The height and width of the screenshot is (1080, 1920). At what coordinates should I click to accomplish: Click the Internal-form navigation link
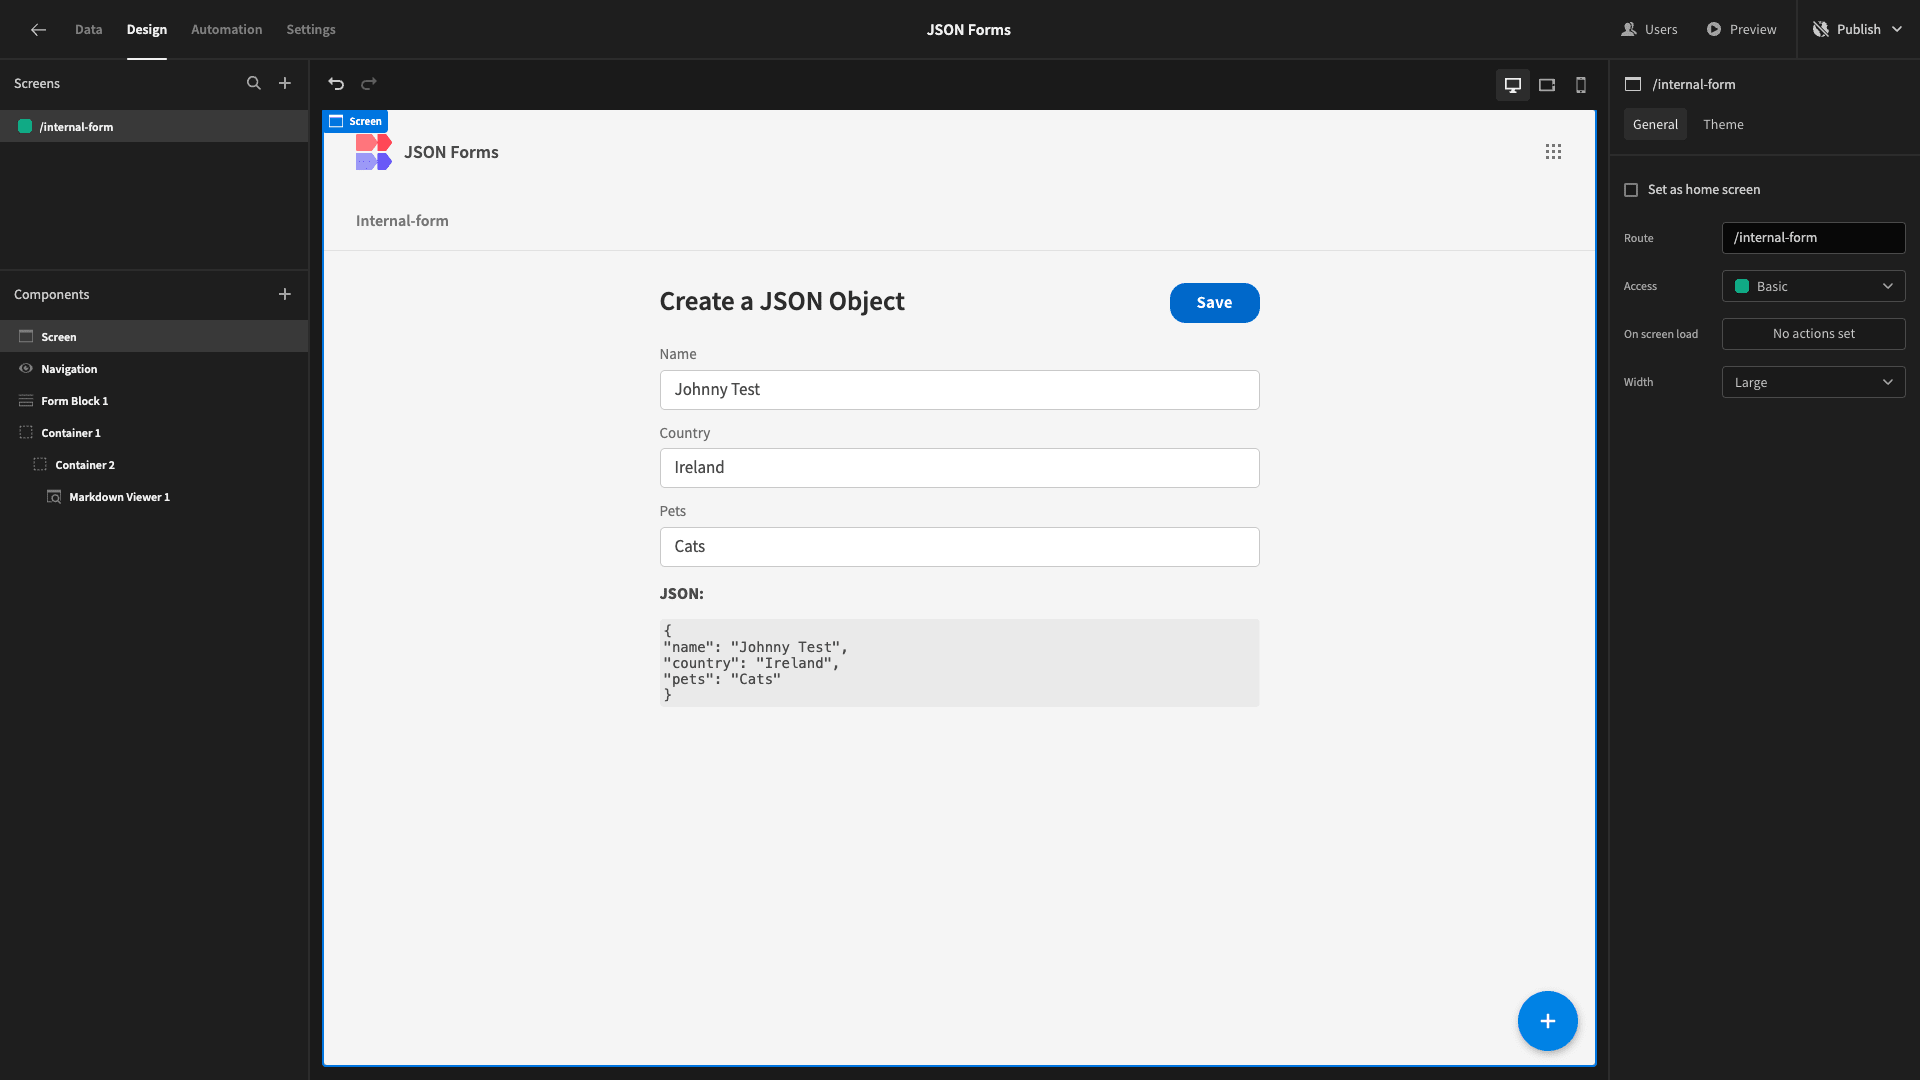coord(402,221)
